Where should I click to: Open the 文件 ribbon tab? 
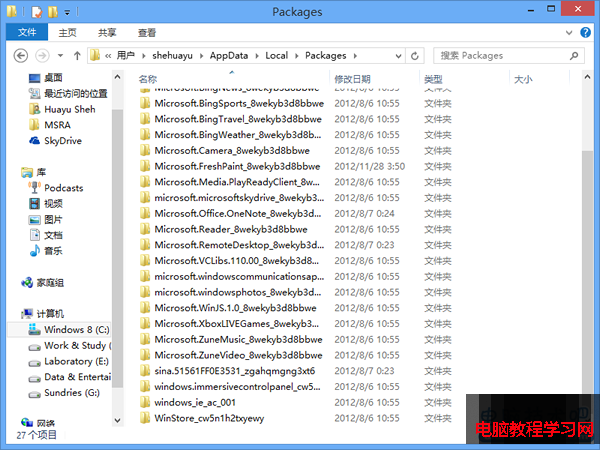(x=27, y=32)
